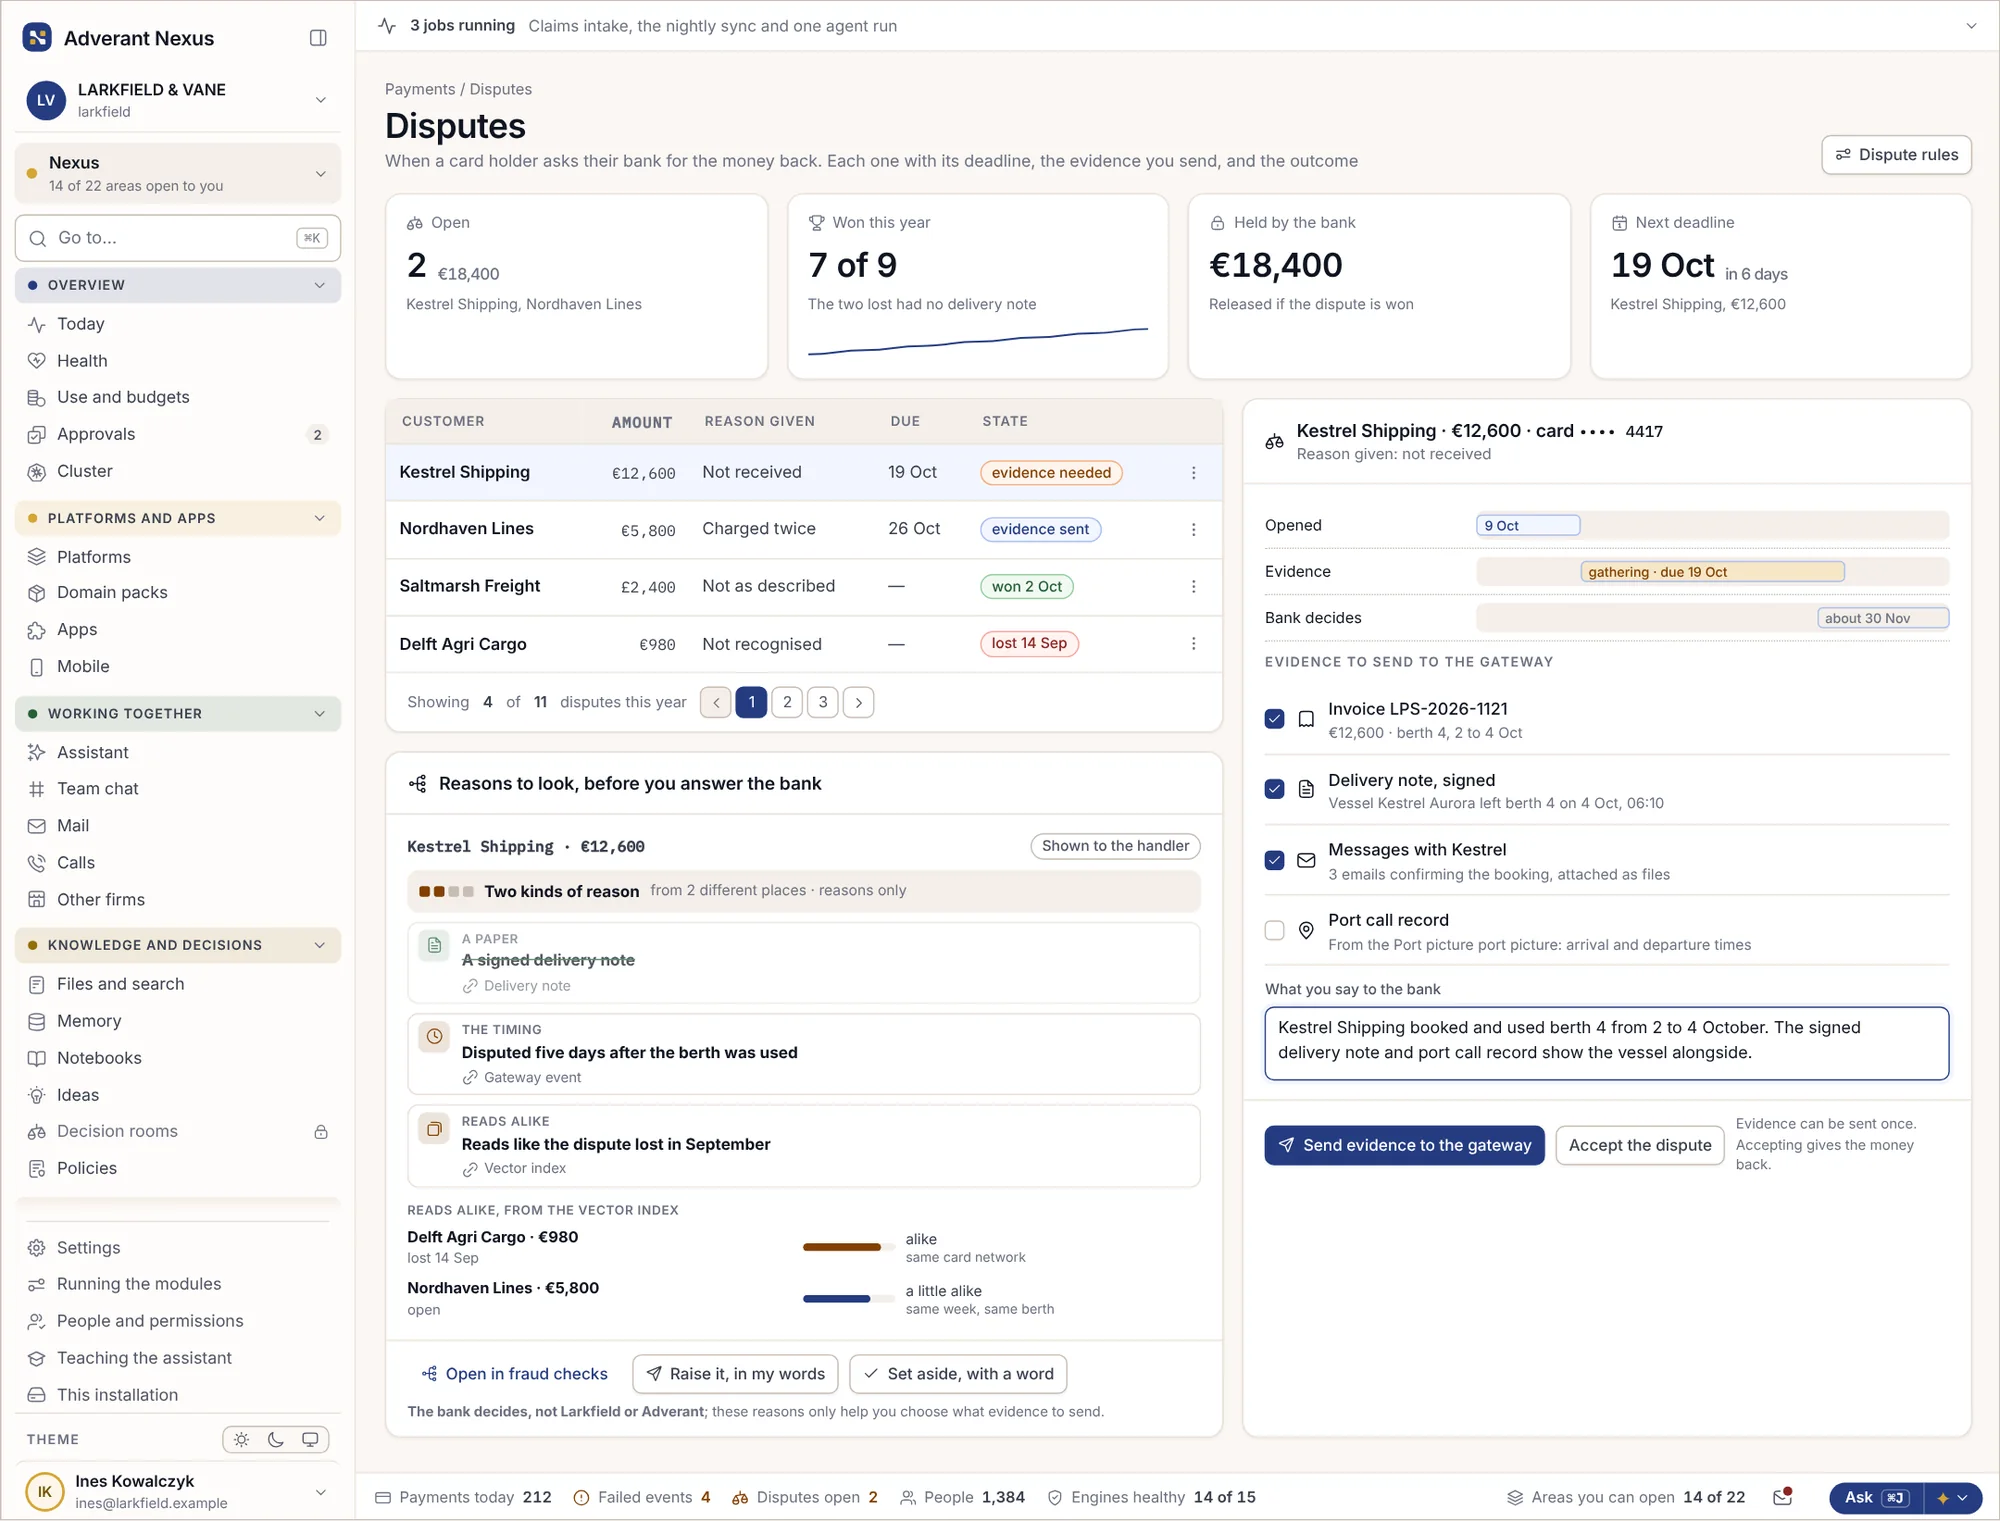2000x1521 pixels.
Task: Open the Team chat hash icon
Action: [x=37, y=789]
